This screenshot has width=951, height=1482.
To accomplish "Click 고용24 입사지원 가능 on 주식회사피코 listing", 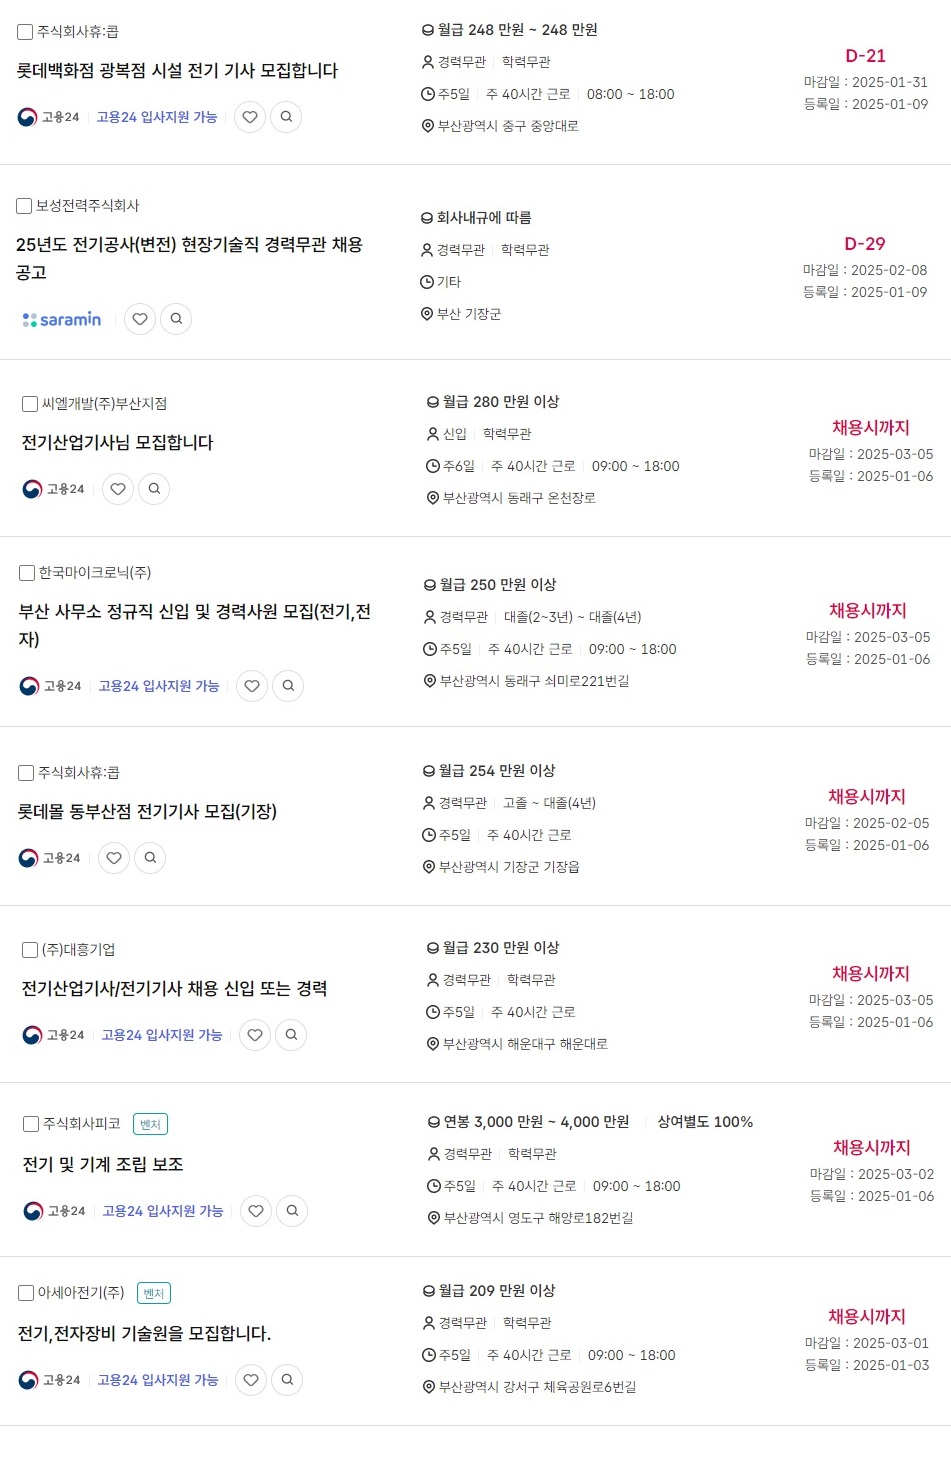I will pyautogui.click(x=163, y=1211).
